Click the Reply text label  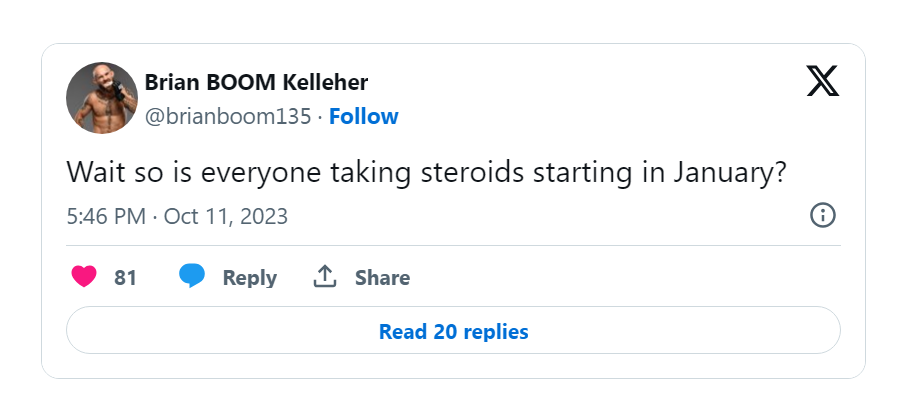tap(249, 278)
